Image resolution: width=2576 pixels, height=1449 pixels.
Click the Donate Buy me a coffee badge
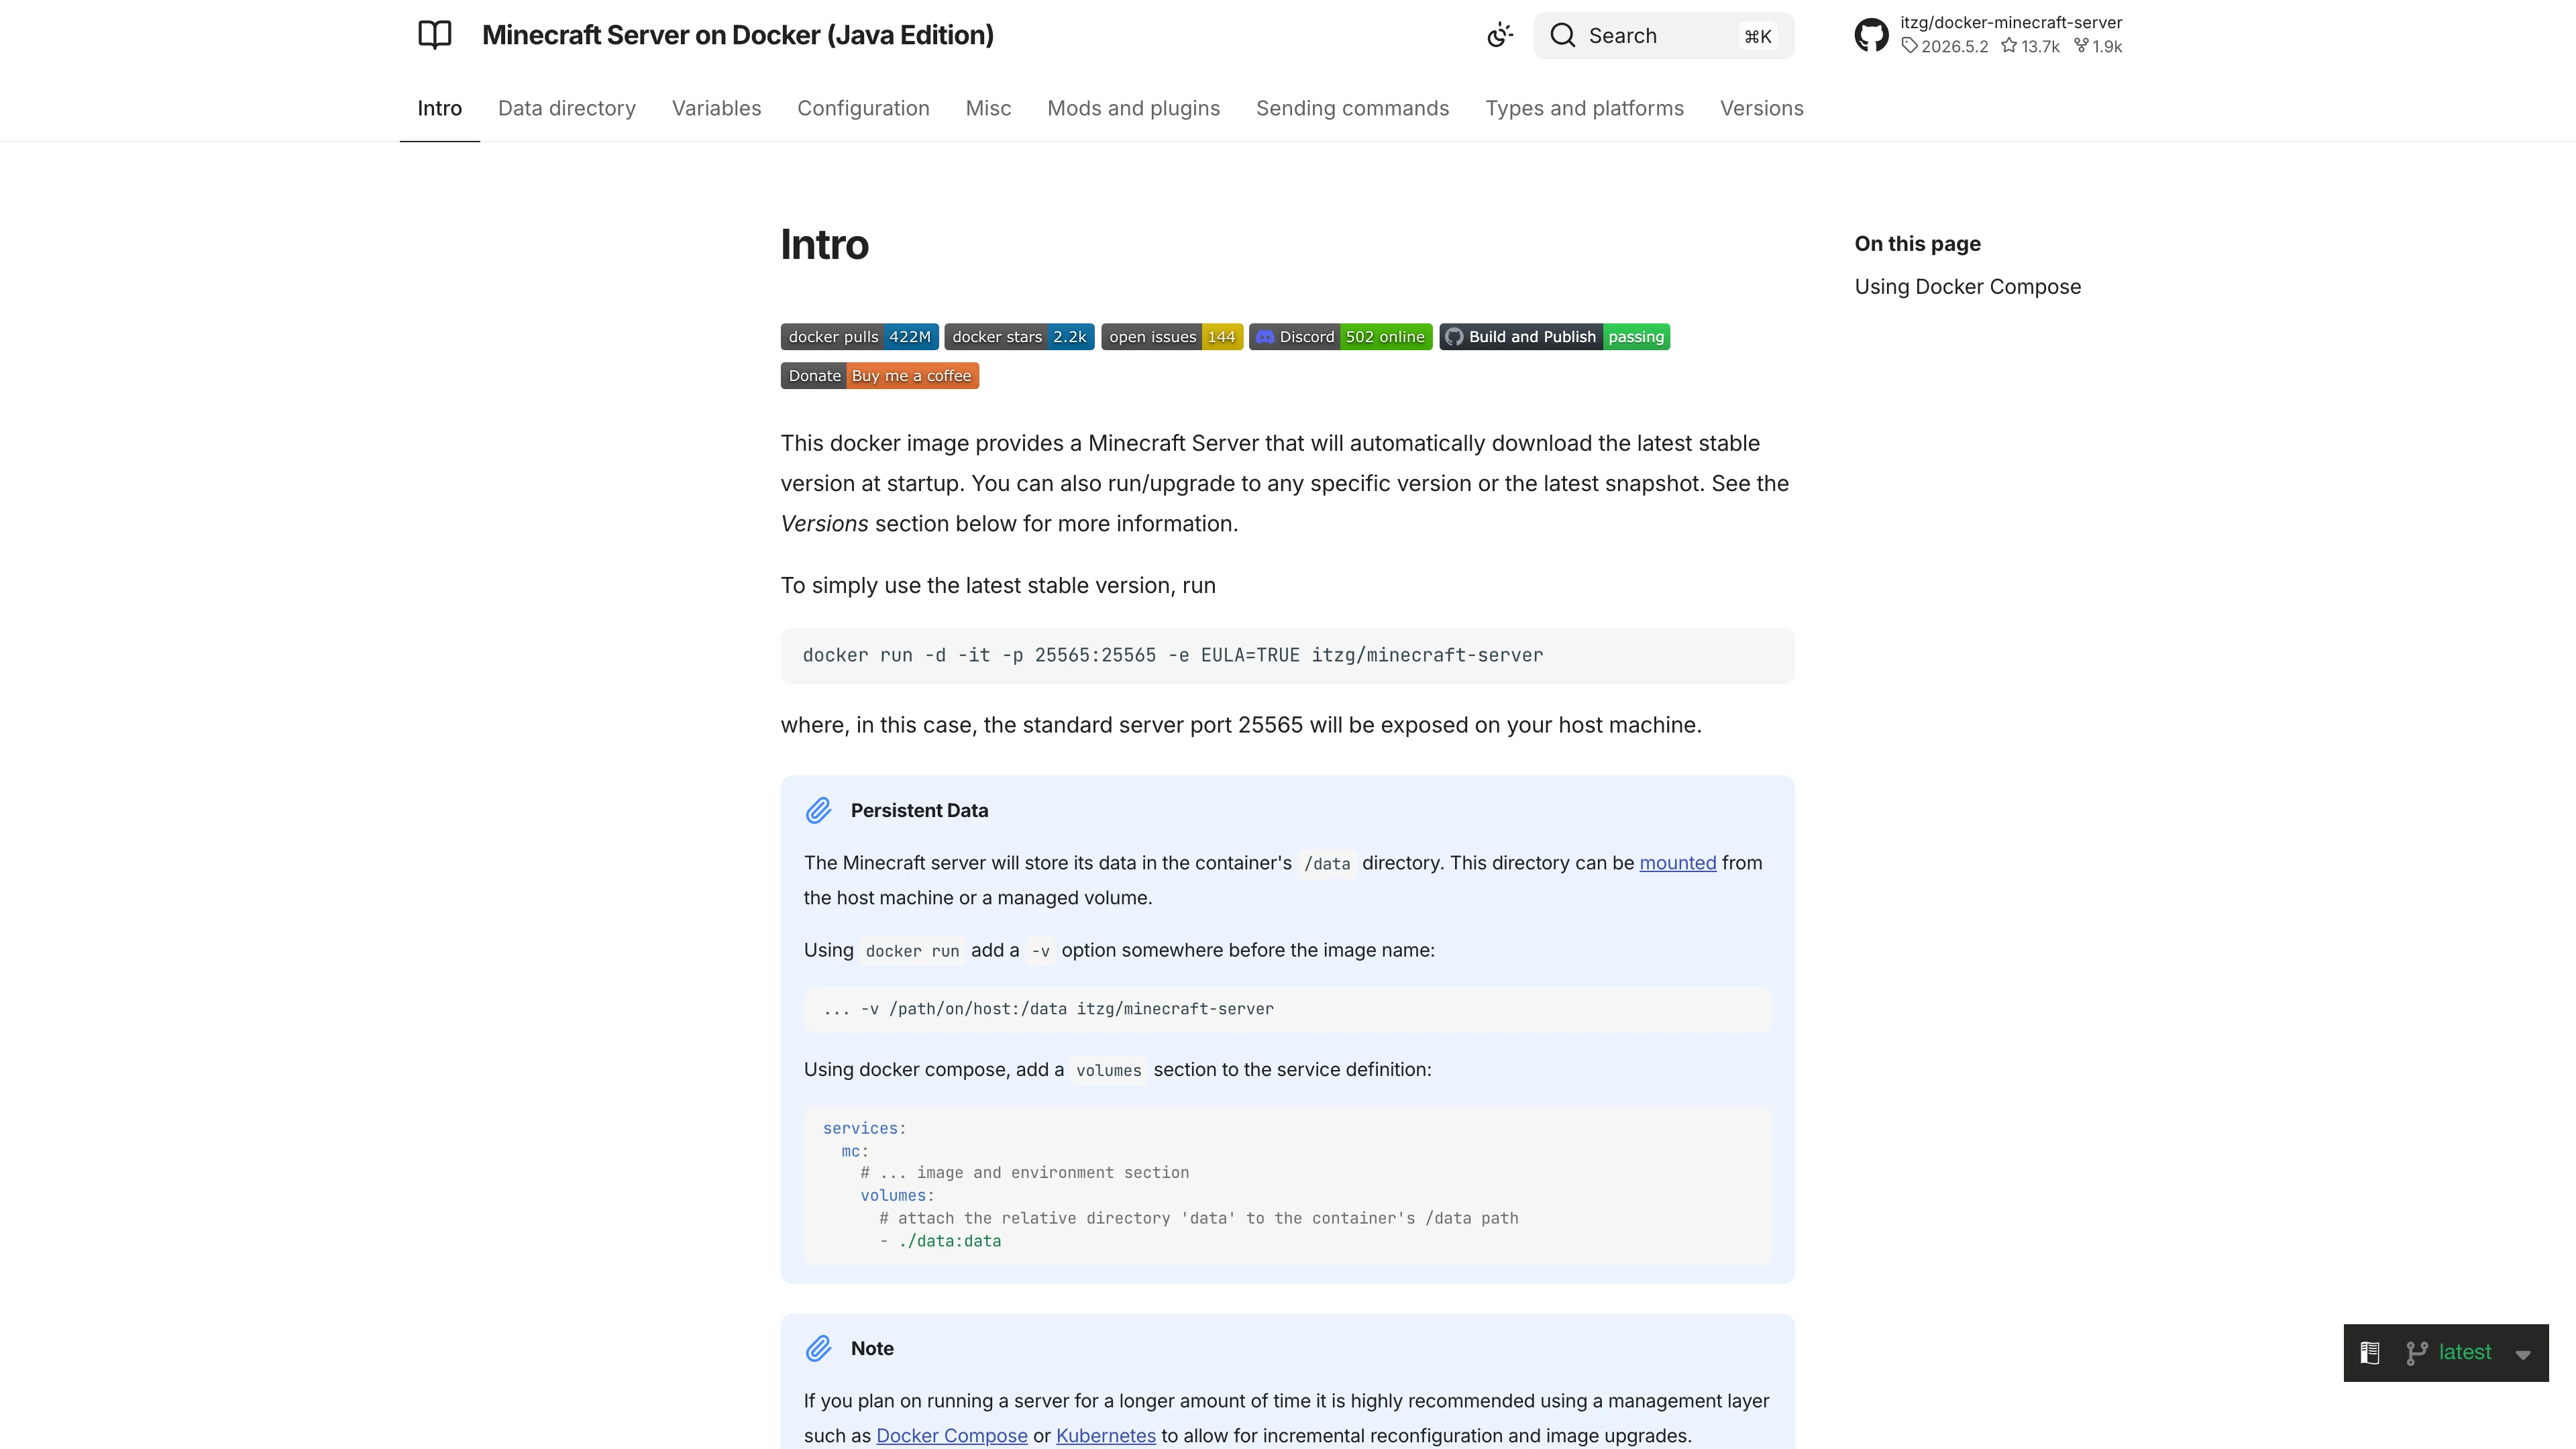click(x=880, y=376)
